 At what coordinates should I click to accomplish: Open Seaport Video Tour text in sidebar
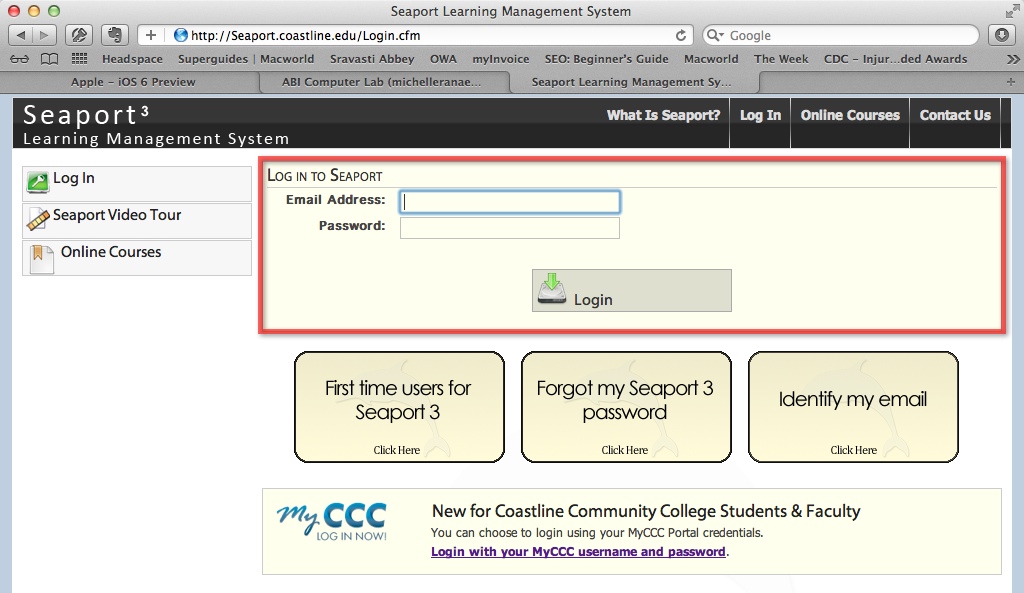[x=117, y=215]
